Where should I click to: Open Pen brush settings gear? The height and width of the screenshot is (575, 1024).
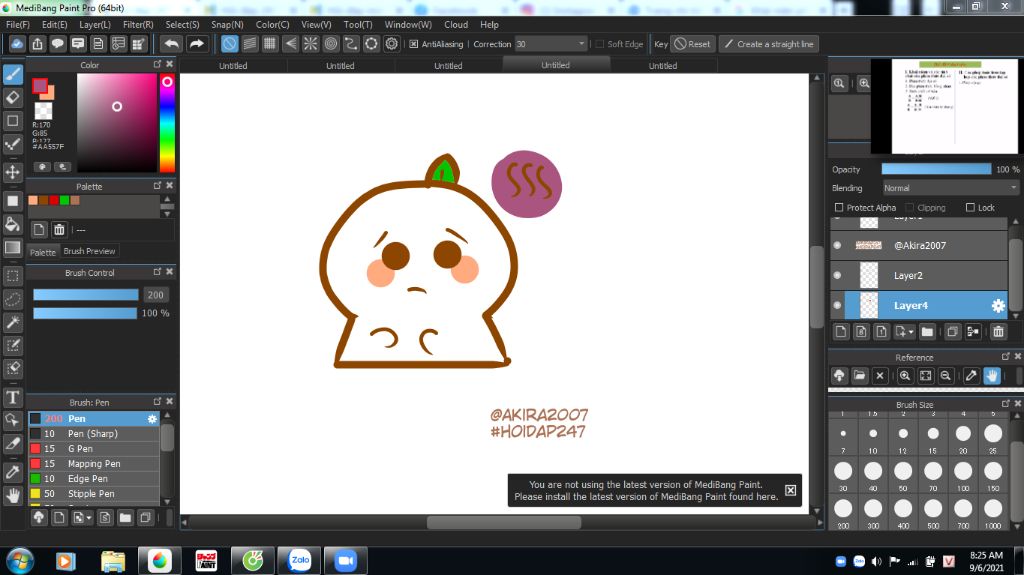pos(152,419)
